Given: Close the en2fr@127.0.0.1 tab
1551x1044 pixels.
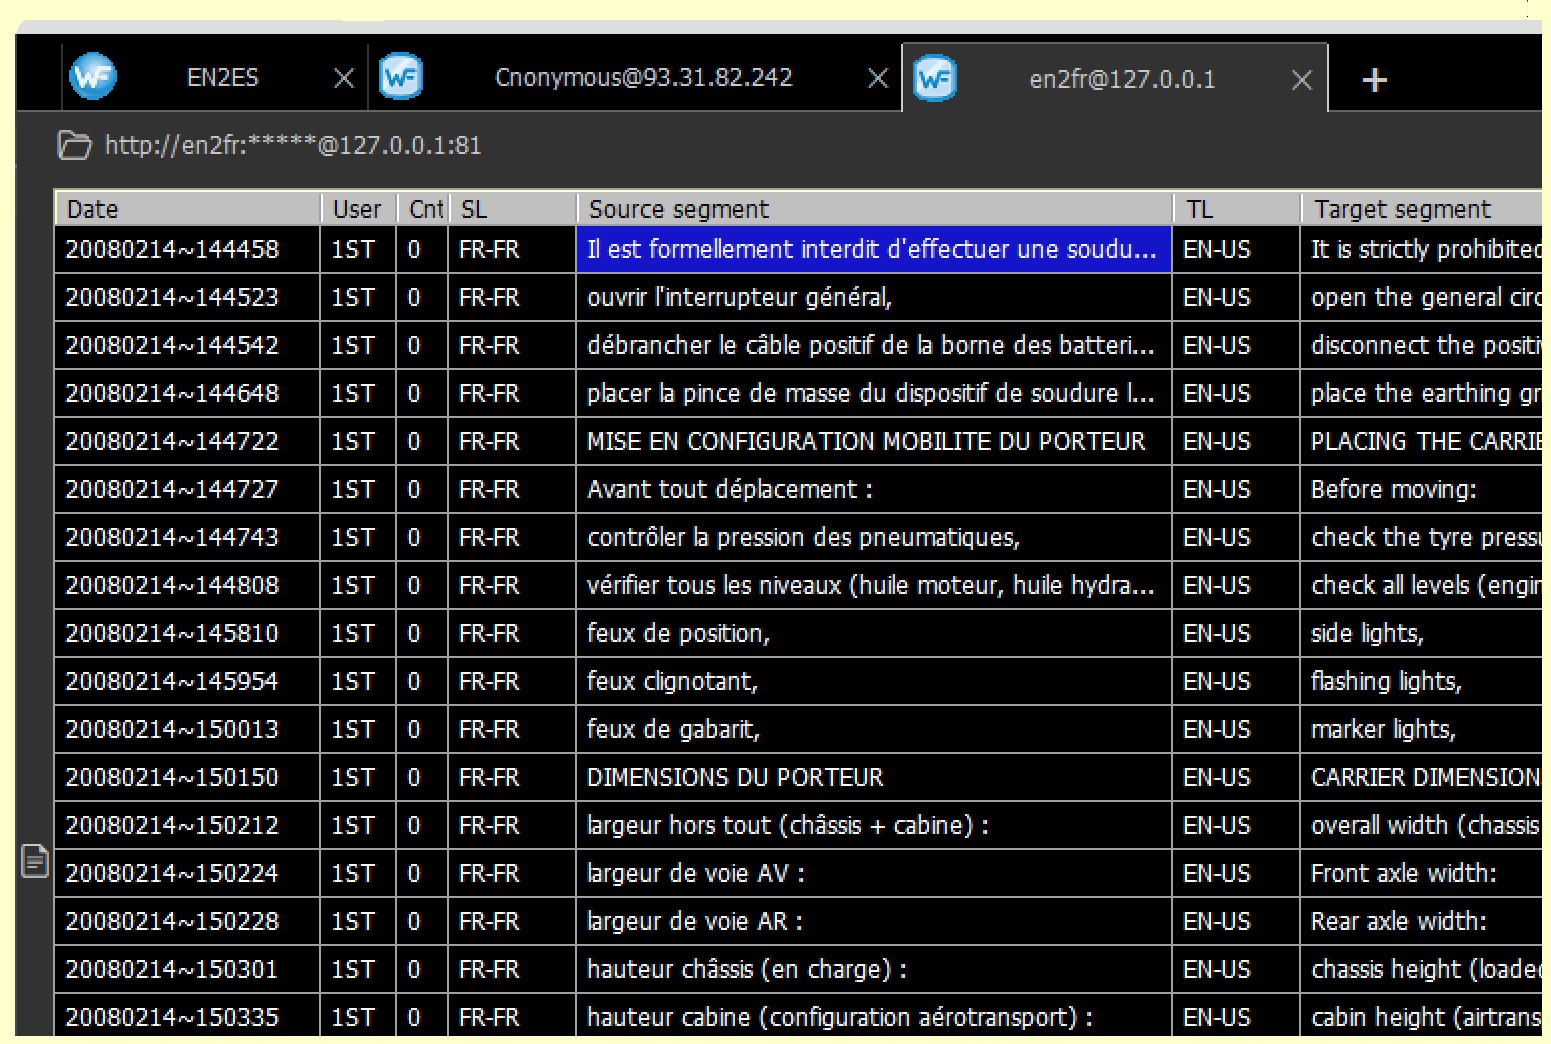Looking at the screenshot, I should pyautogui.click(x=1301, y=80).
